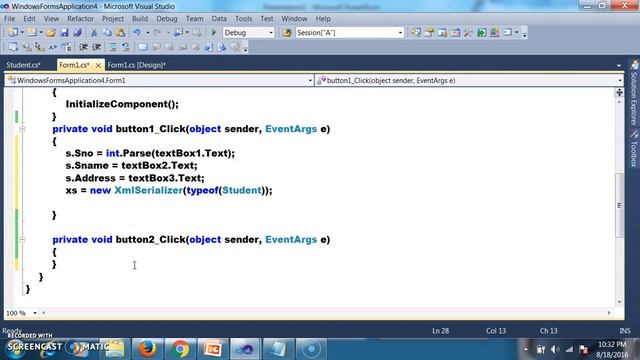Viewport: 640px width, 360px height.
Task: Click the Copy toolbar icon
Action: tap(107, 33)
